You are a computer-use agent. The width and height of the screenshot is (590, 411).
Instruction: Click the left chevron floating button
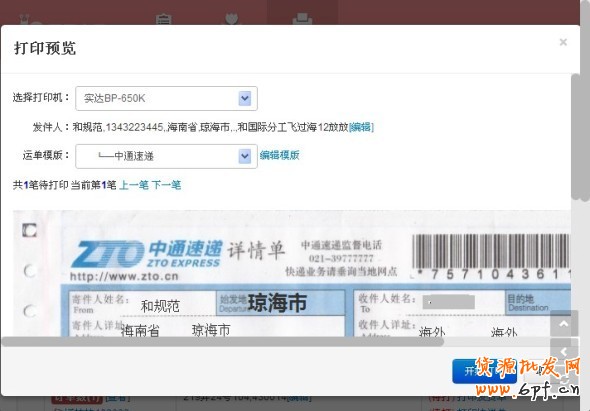(x=564, y=352)
